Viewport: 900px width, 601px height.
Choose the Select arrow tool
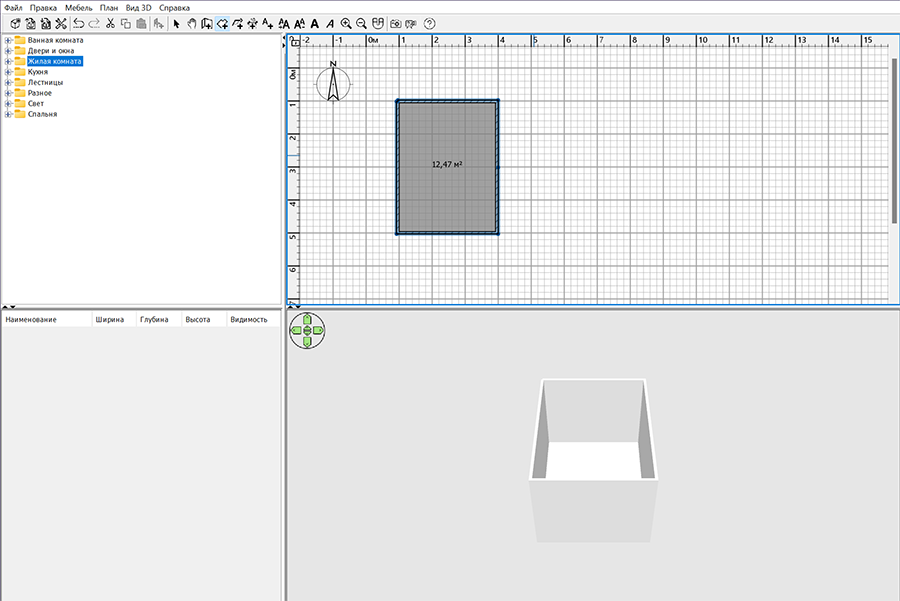(176, 24)
